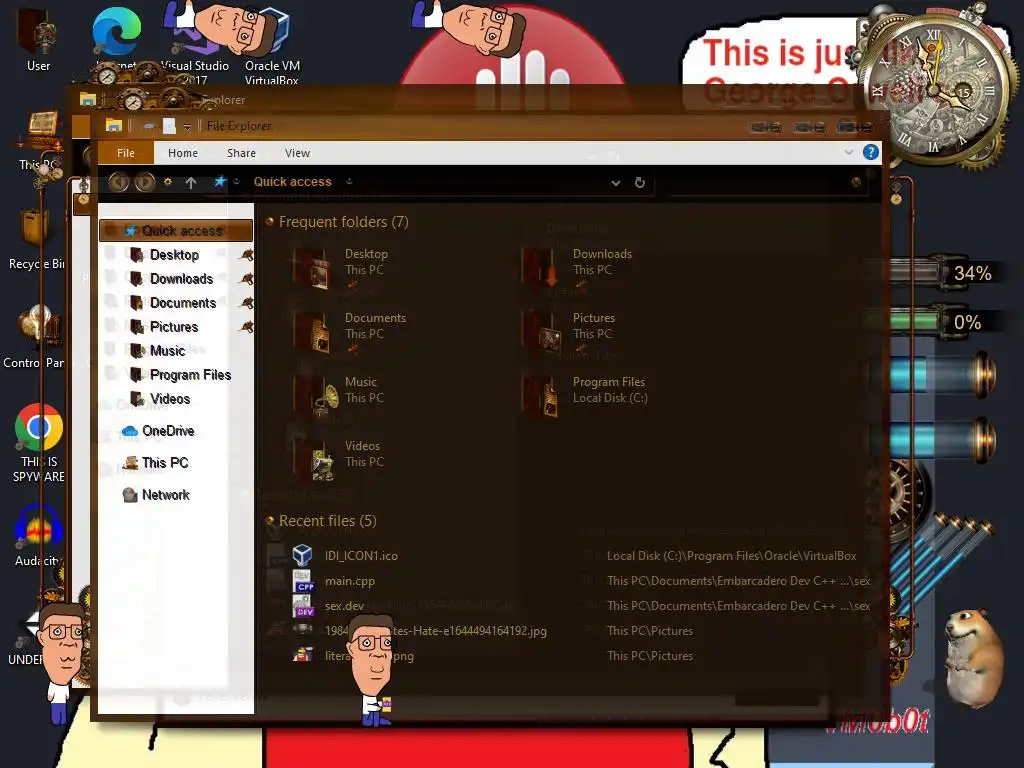Open the Audacity desktop icon

point(39,536)
